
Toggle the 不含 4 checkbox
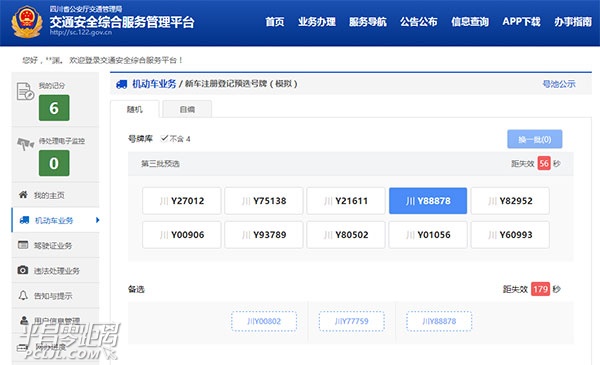tap(165, 139)
